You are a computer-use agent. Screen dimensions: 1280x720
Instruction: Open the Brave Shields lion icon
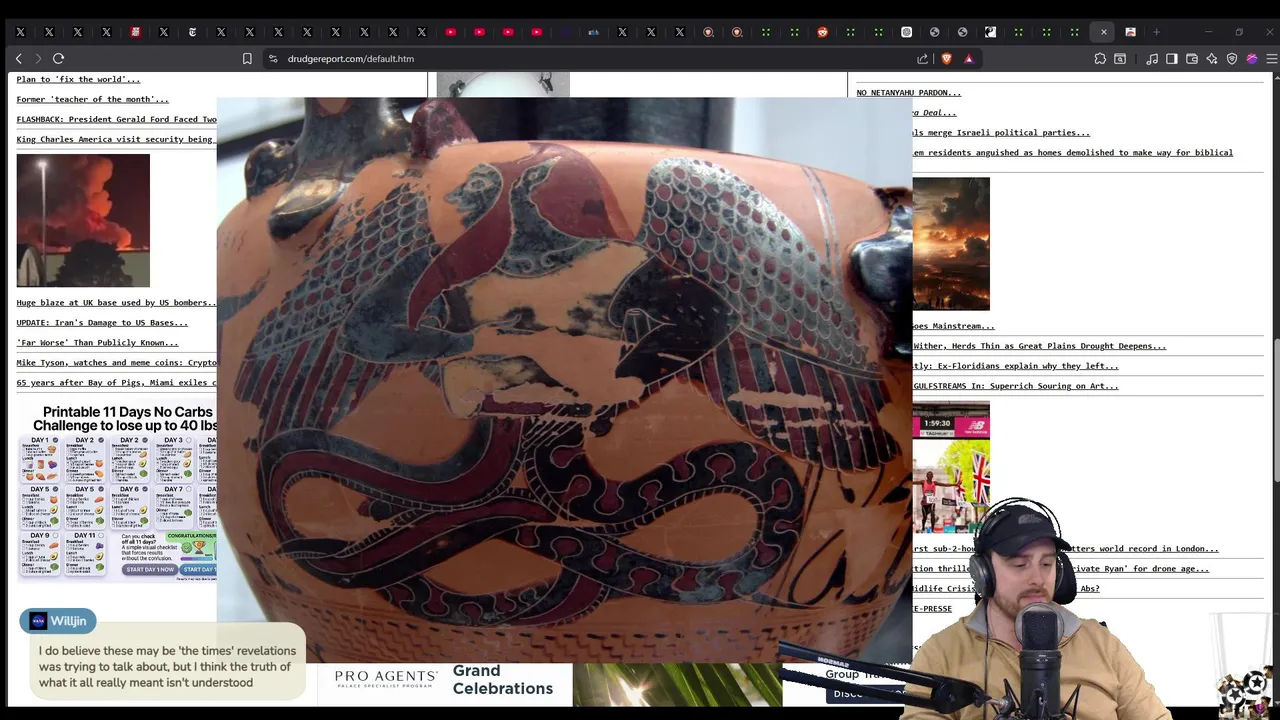[946, 59]
